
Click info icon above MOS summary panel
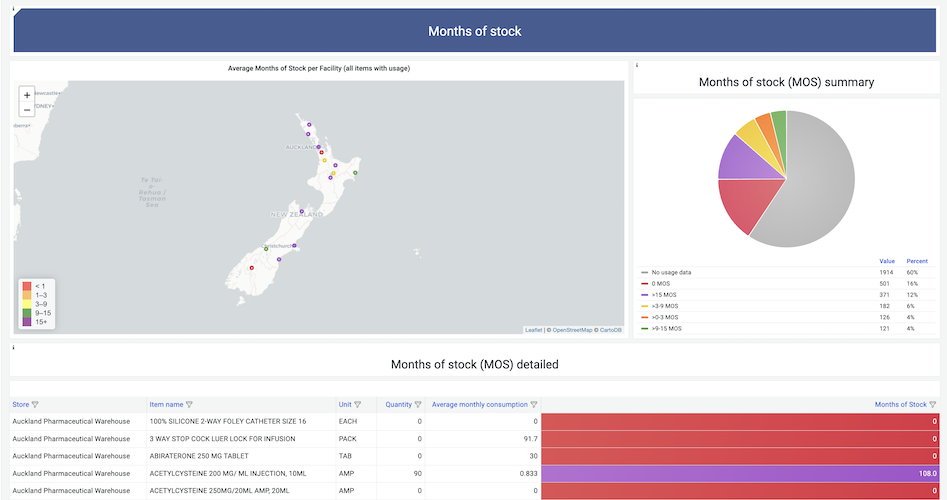coord(637,65)
